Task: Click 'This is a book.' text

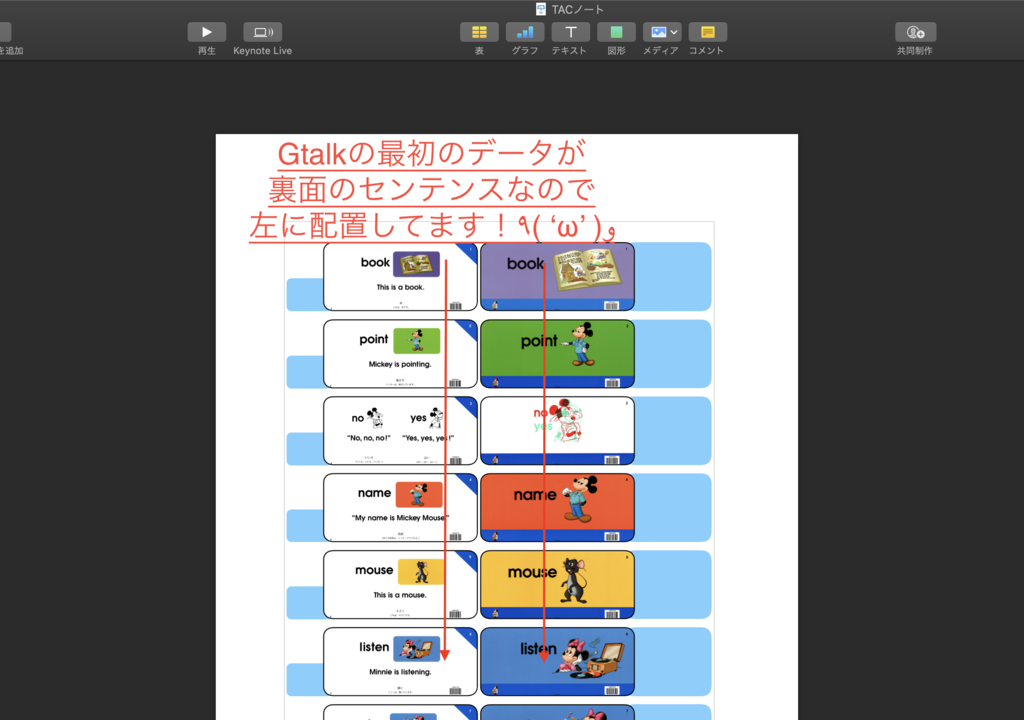Action: pos(400,287)
